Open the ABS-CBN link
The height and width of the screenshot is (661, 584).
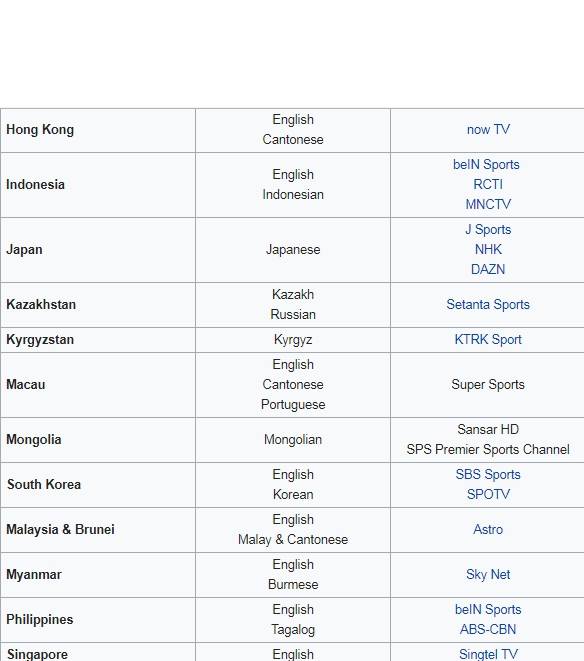click(x=488, y=629)
